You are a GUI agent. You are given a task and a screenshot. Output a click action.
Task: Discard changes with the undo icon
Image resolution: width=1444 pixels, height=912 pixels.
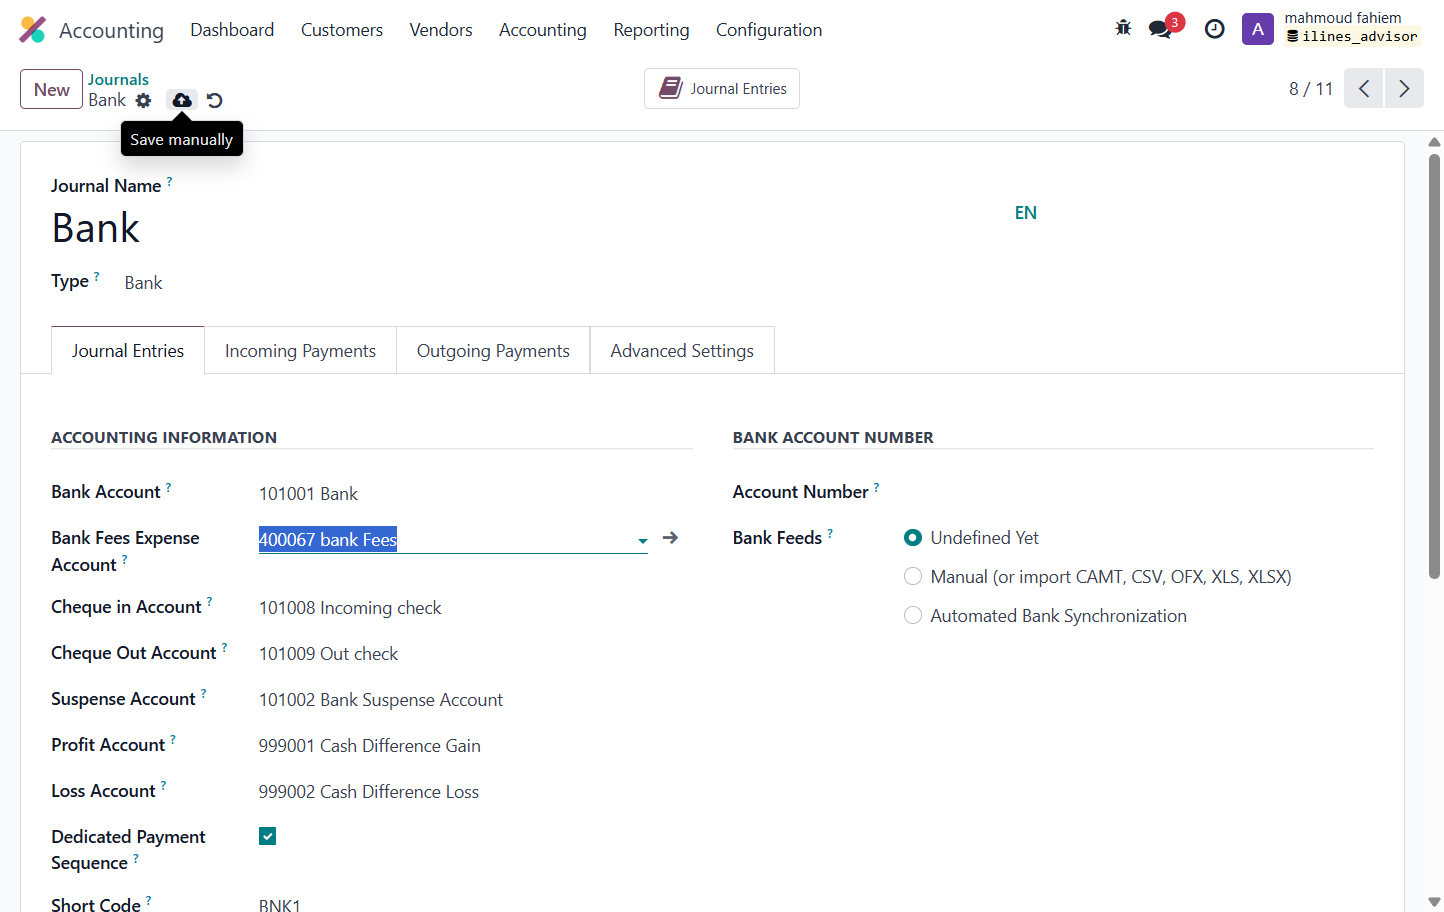coord(214,100)
